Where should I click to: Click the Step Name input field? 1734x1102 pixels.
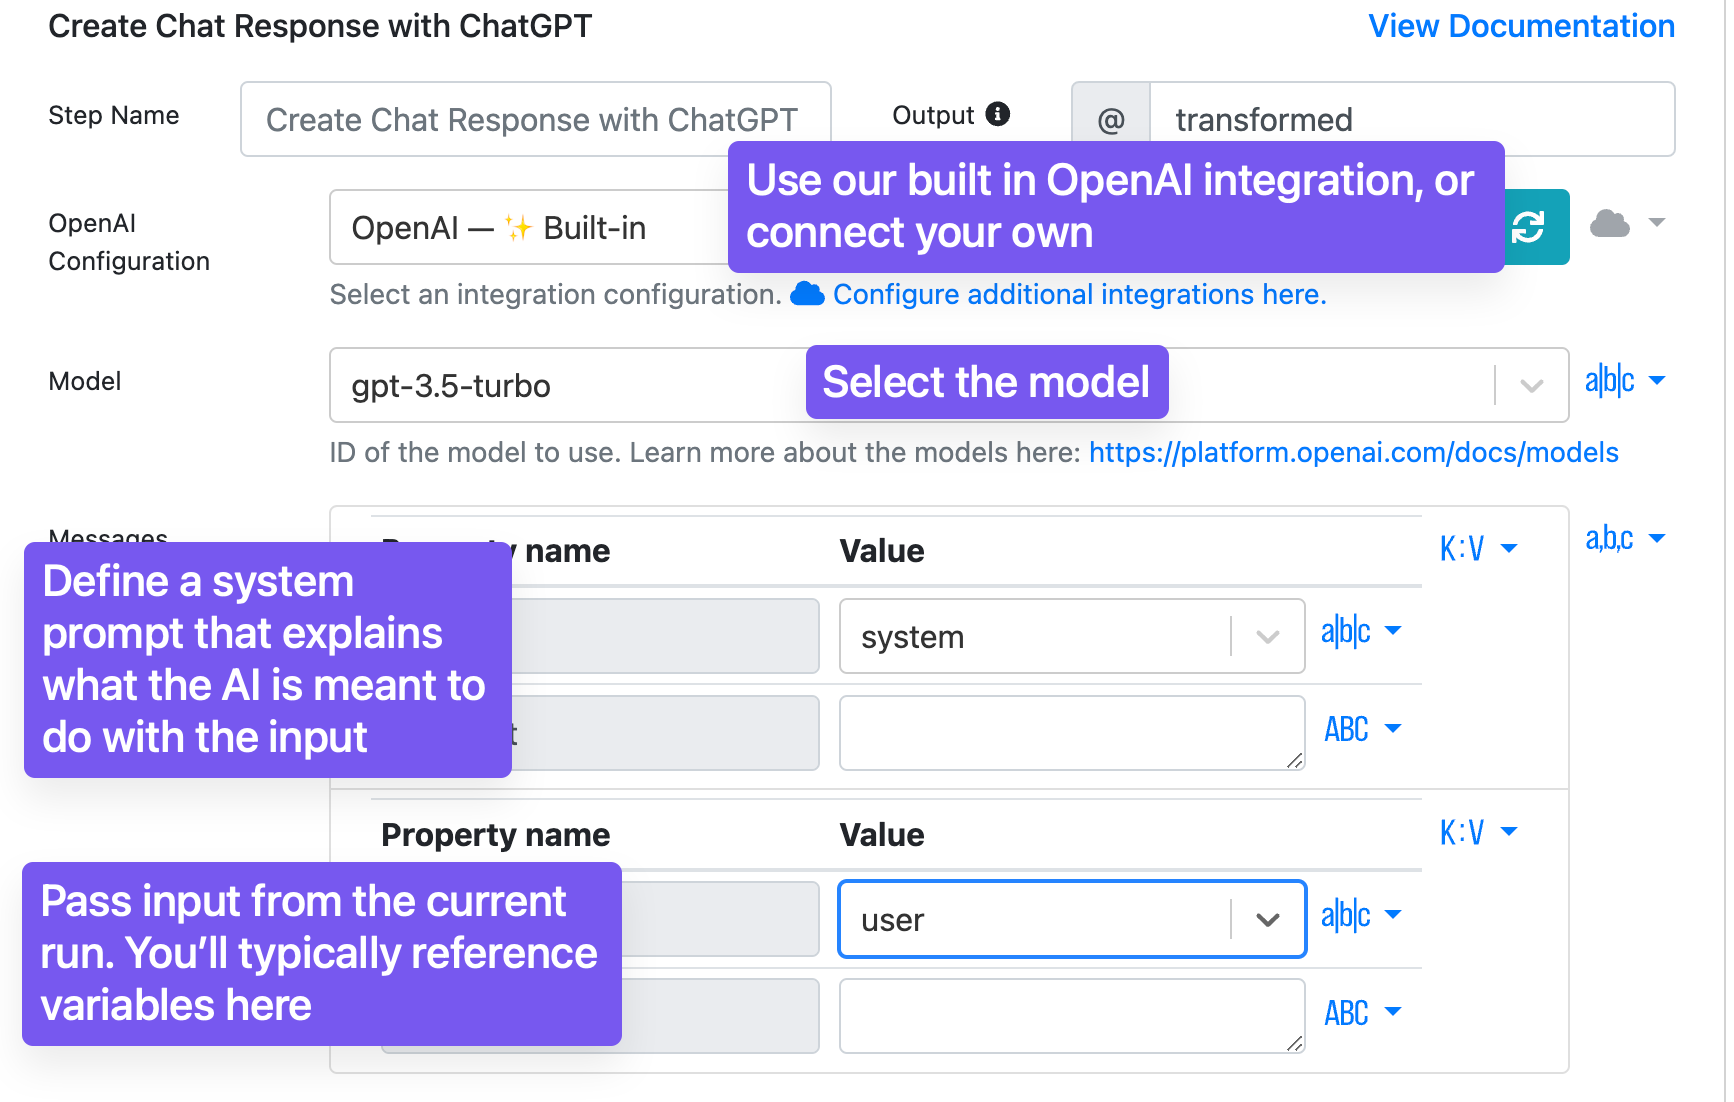(x=535, y=120)
